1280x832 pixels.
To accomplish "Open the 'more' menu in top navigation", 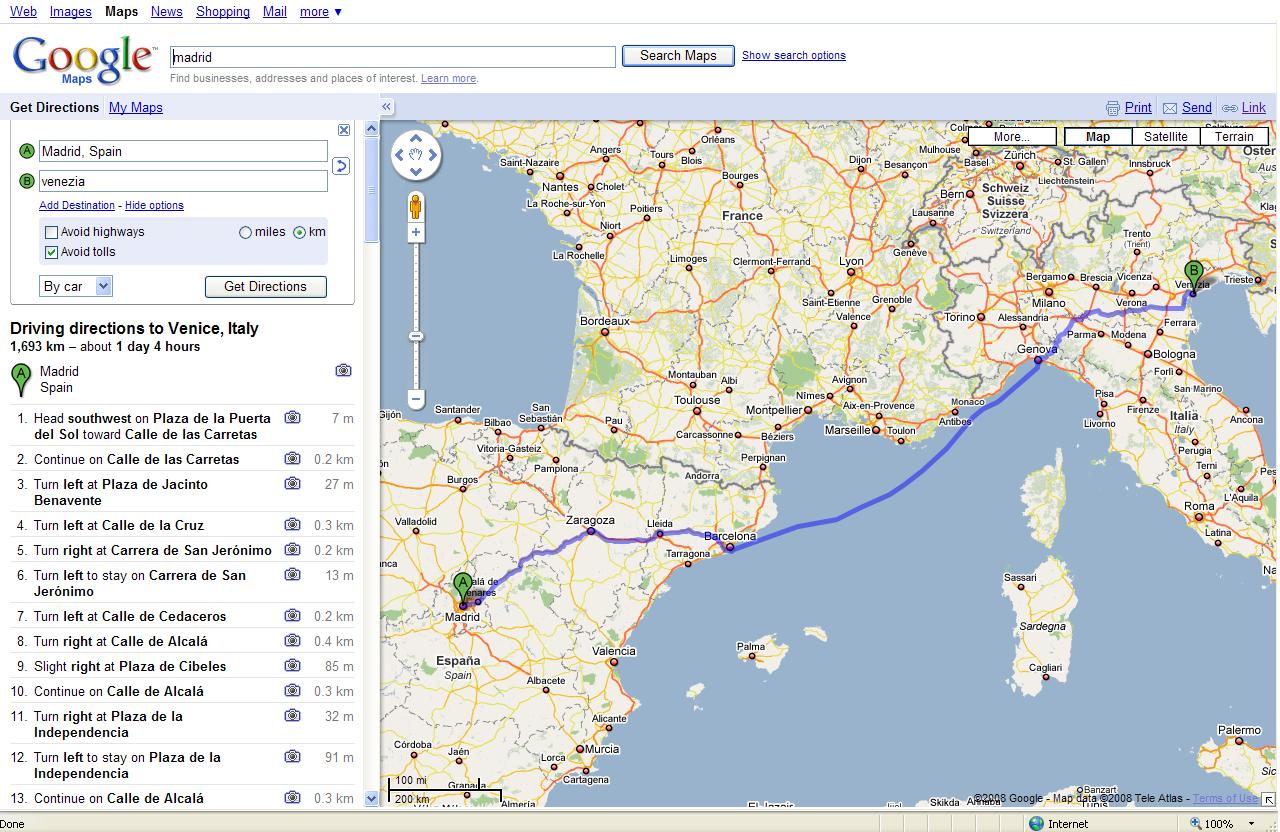I will pos(320,12).
